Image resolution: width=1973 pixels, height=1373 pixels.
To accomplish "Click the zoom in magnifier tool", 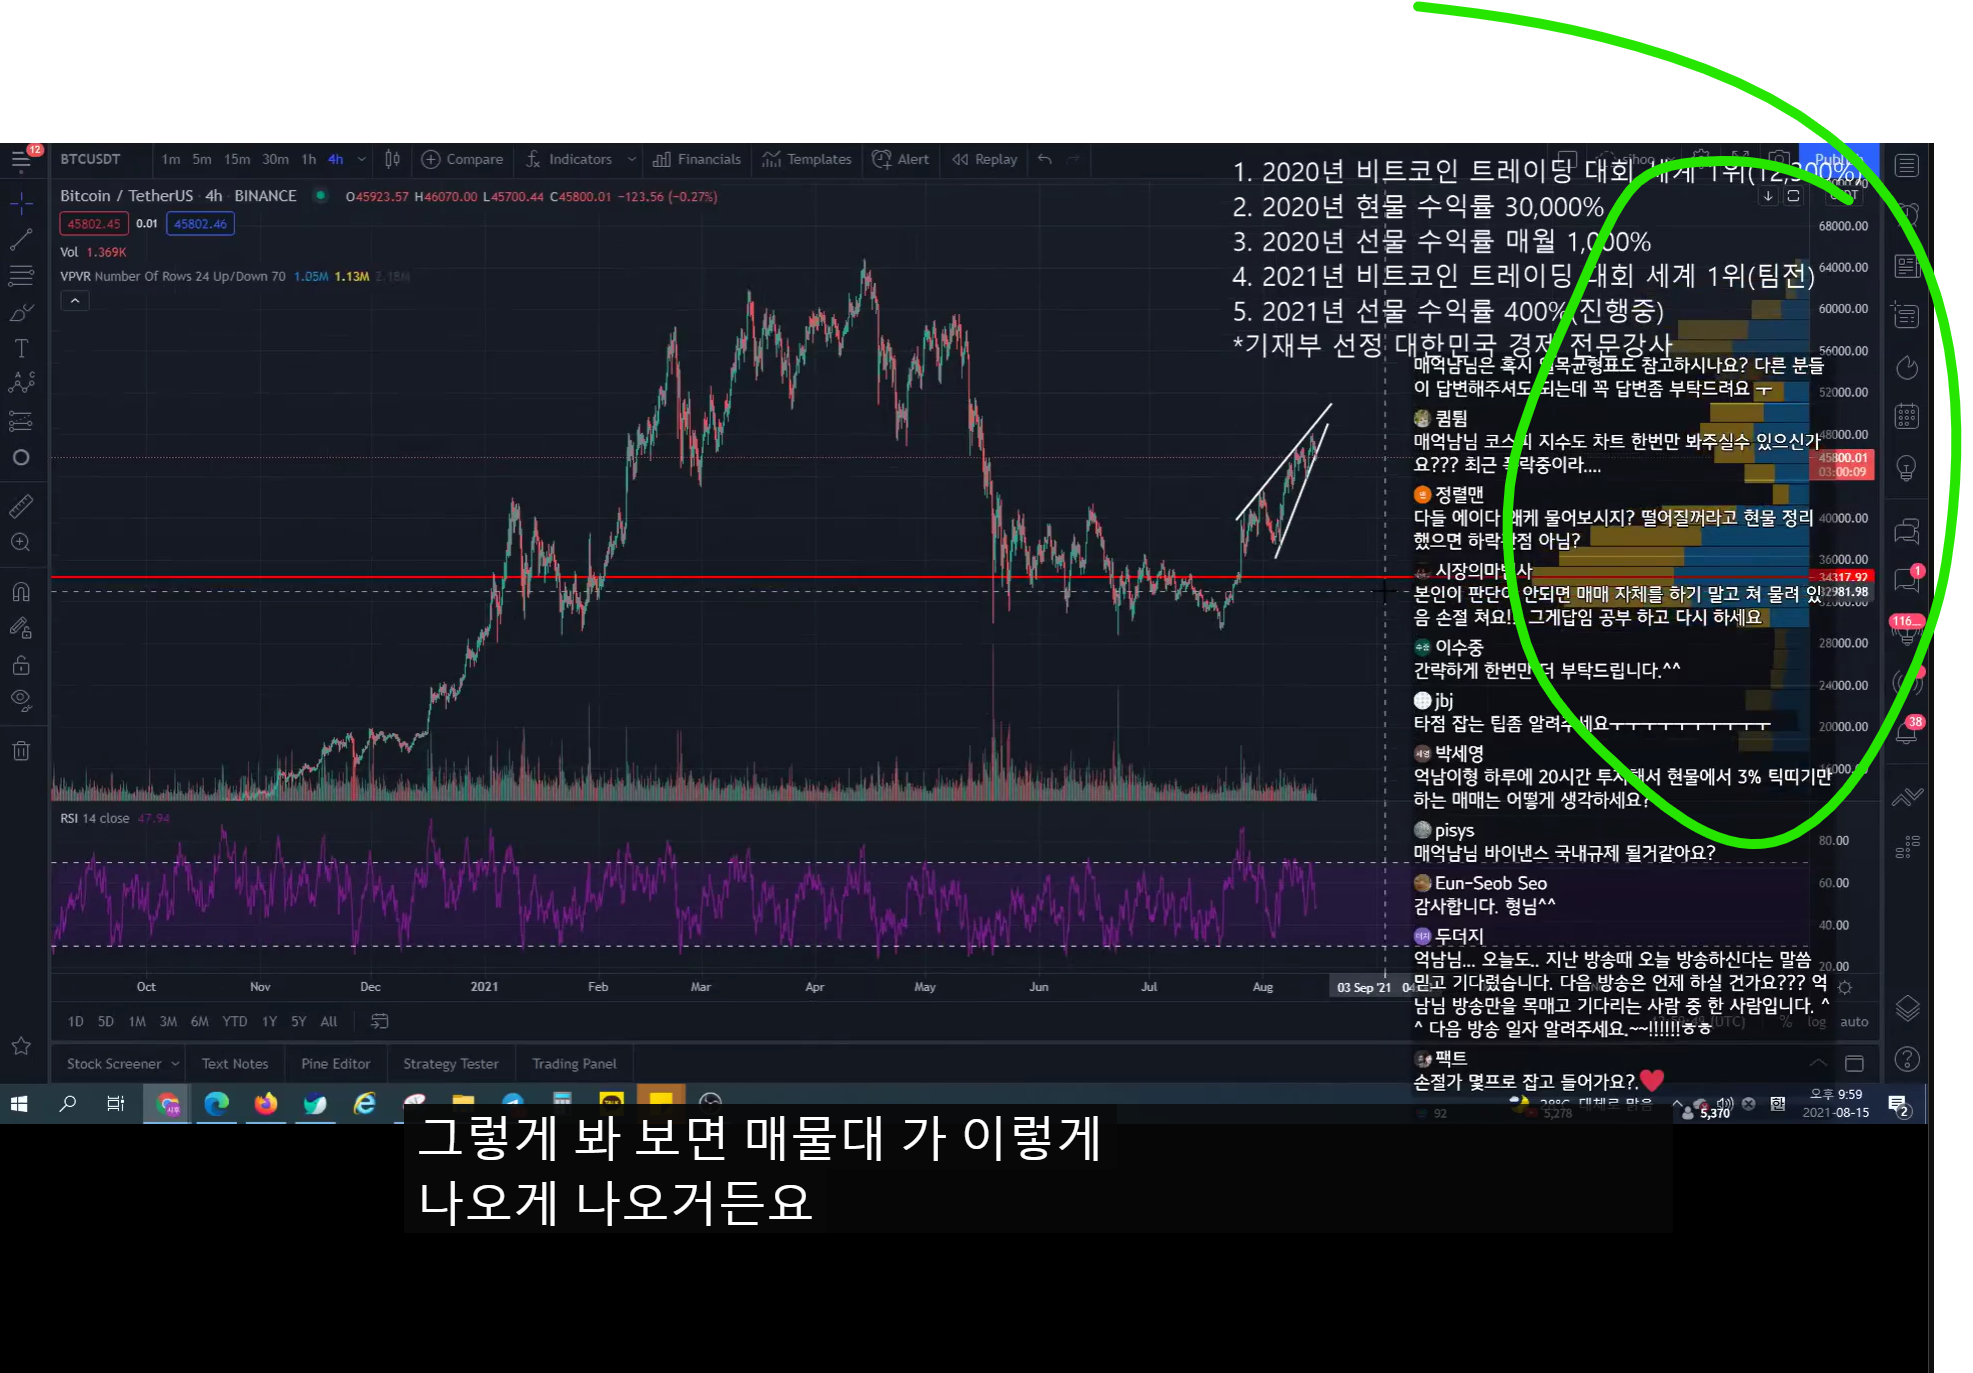I will 21,543.
